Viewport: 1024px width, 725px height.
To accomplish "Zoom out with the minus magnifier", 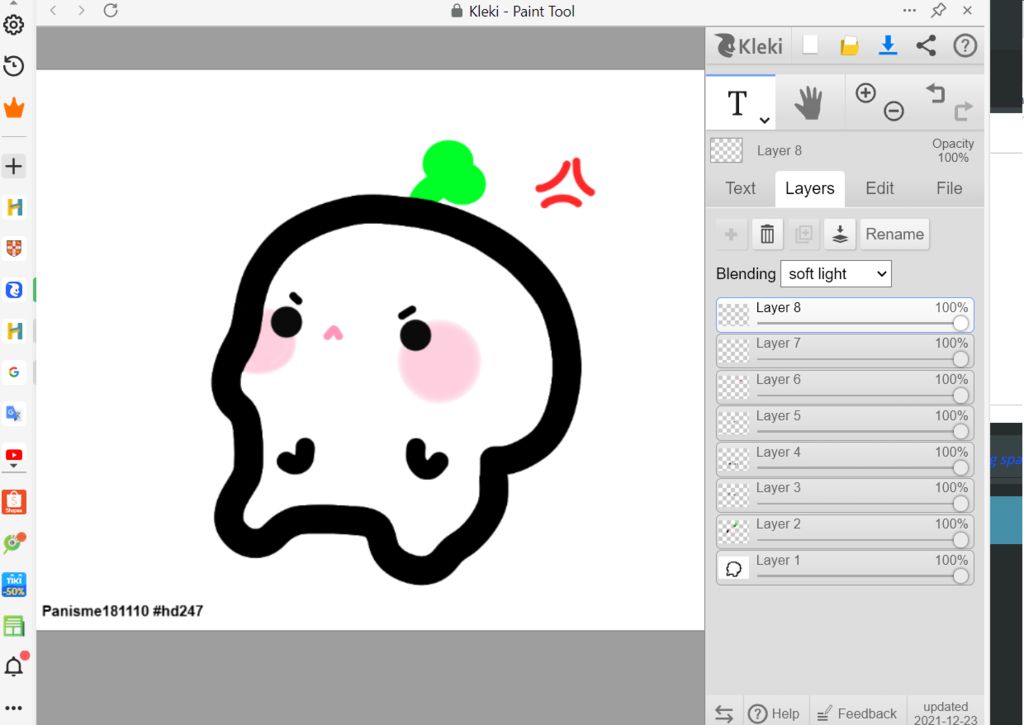I will click(x=893, y=111).
